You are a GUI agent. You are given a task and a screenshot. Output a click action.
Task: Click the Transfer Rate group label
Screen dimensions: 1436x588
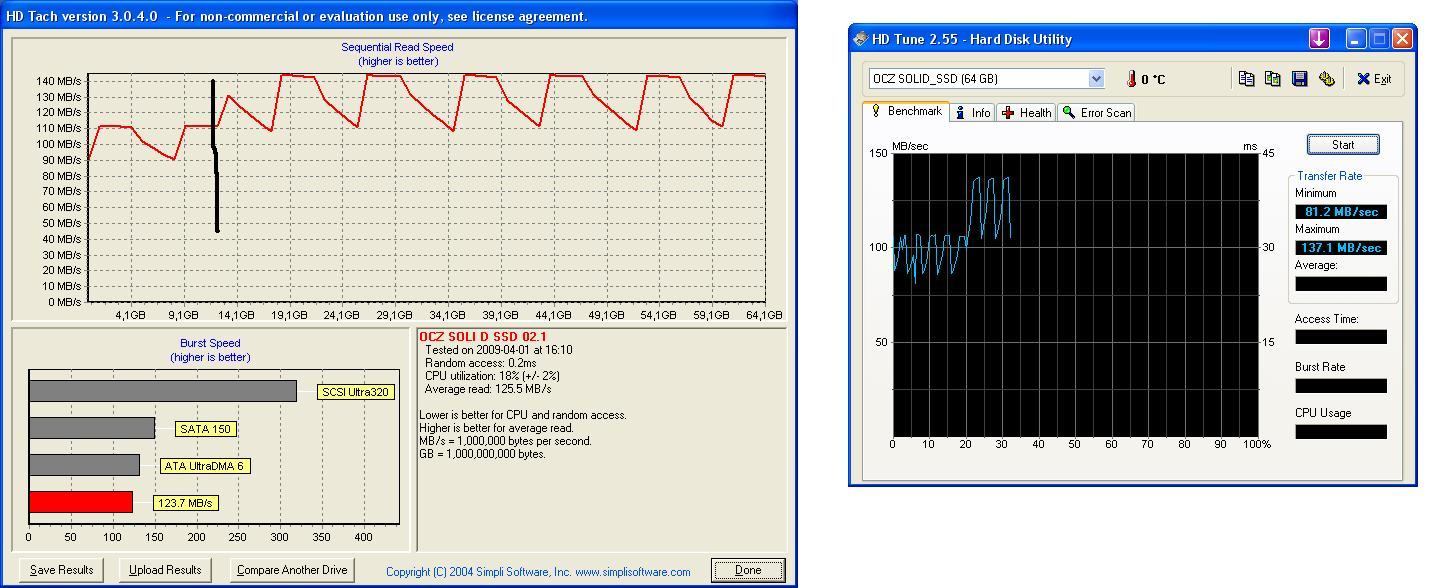click(x=1330, y=176)
